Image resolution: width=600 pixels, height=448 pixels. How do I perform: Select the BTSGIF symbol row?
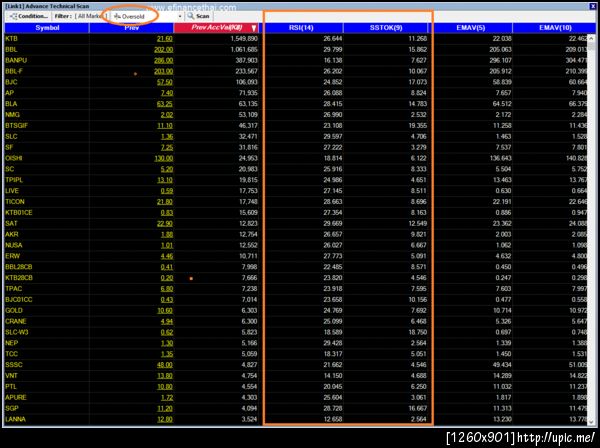pyautogui.click(x=295, y=125)
